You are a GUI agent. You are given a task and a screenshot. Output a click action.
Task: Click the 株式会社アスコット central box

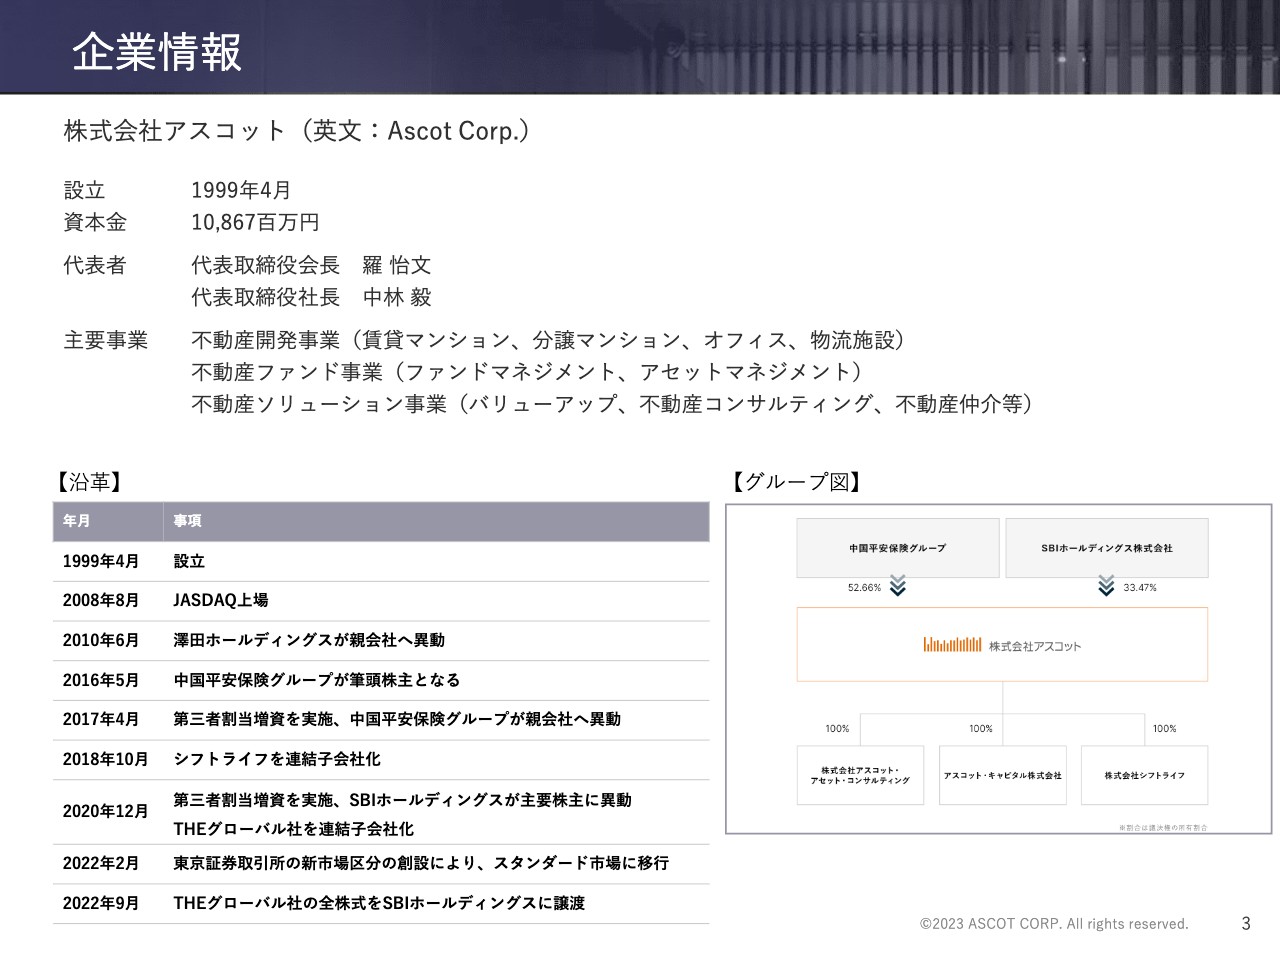(1001, 645)
